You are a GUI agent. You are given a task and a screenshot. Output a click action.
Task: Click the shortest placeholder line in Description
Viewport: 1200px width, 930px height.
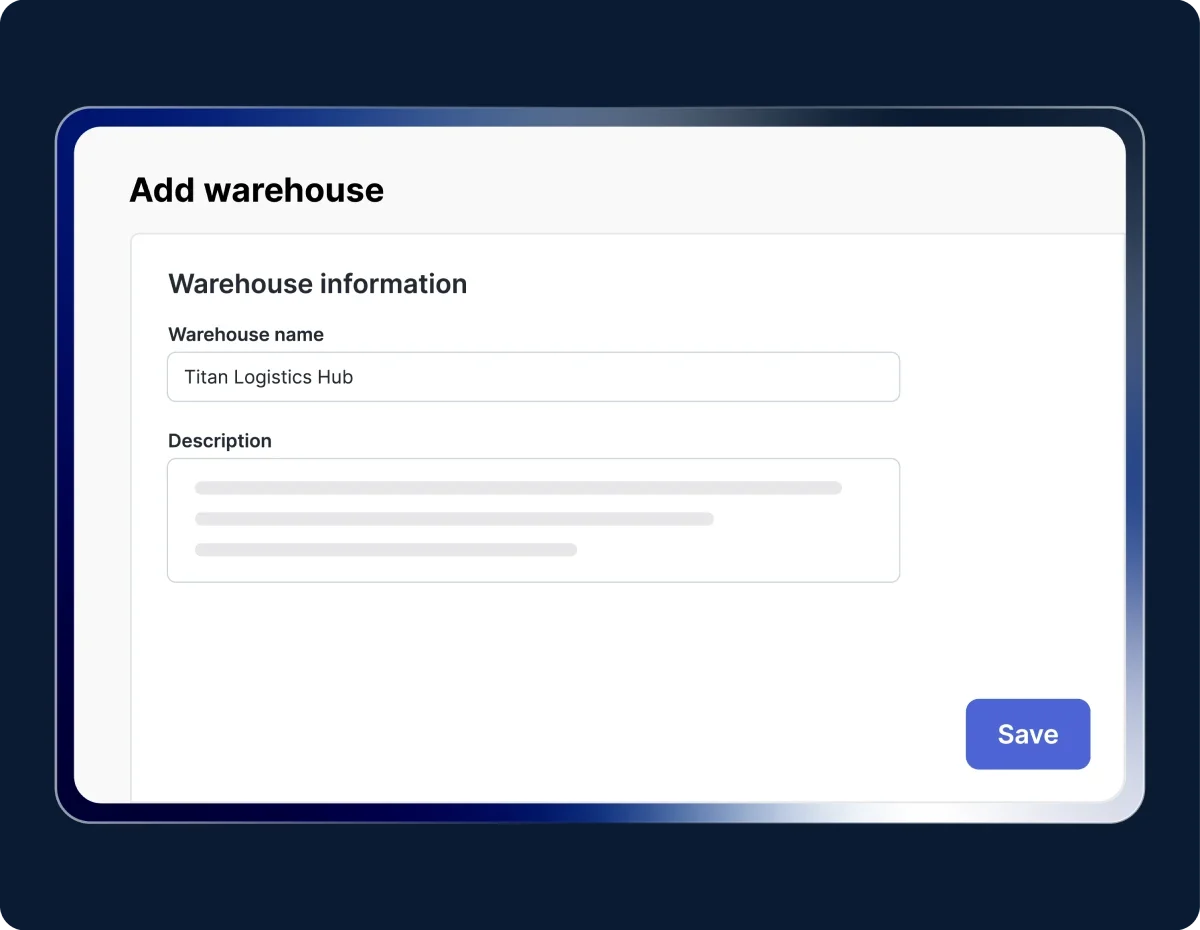click(386, 550)
